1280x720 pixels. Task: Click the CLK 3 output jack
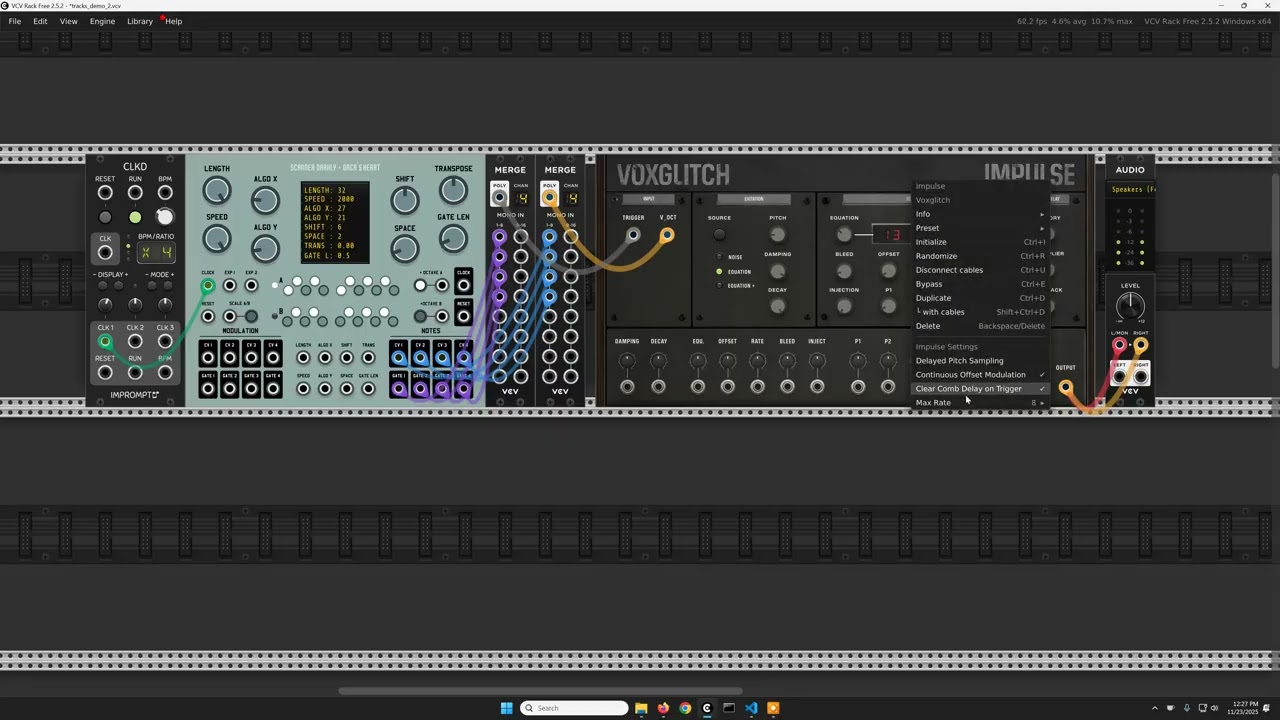(165, 341)
